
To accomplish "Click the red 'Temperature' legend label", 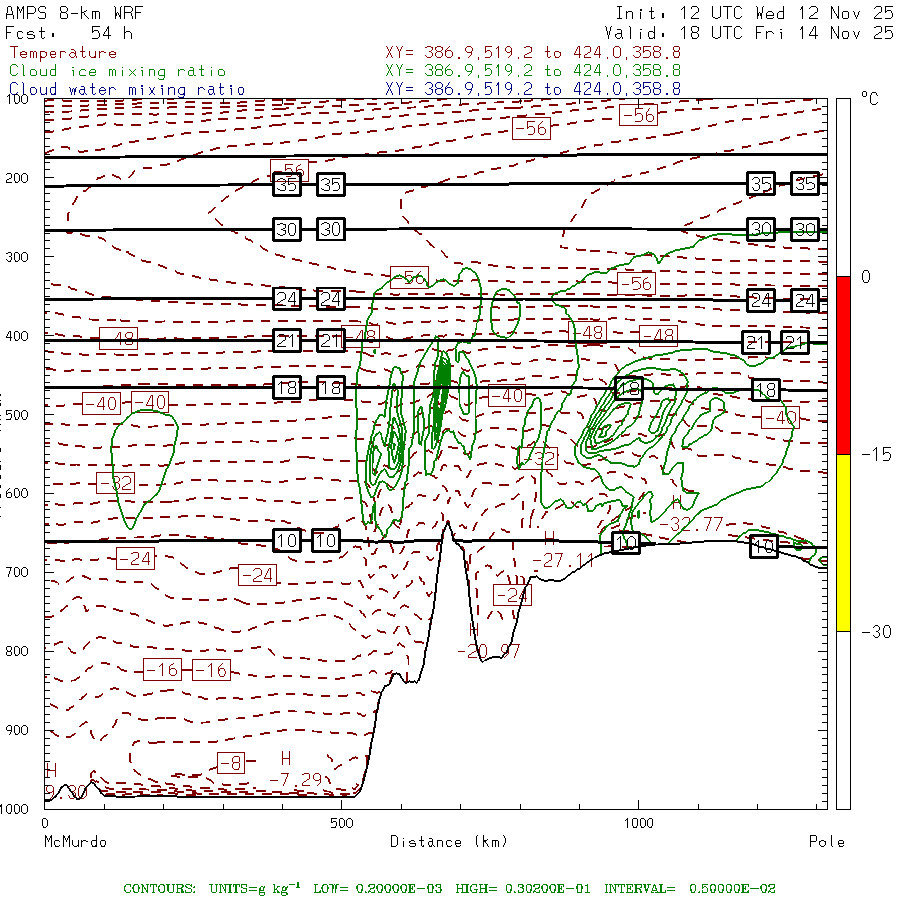I will point(63,53).
